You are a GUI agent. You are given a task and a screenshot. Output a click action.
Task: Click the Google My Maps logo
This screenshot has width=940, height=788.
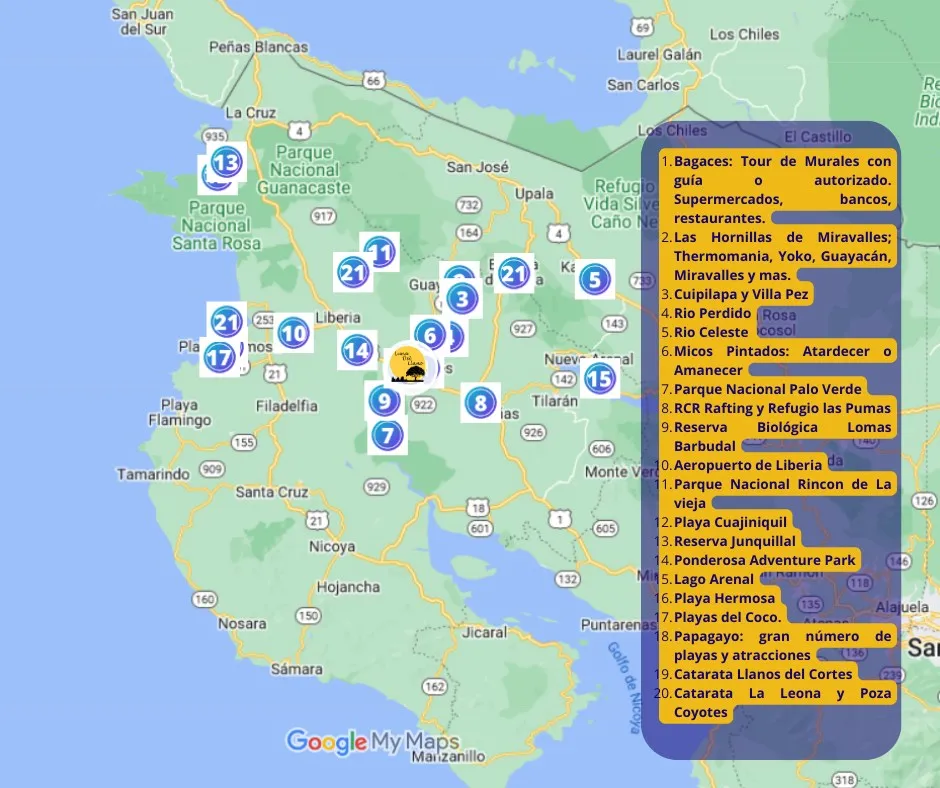tap(373, 742)
